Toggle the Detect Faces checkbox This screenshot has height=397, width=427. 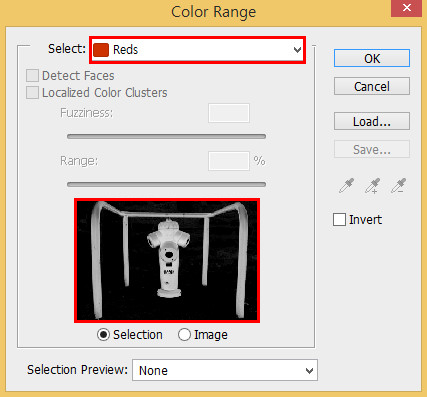click(32, 76)
